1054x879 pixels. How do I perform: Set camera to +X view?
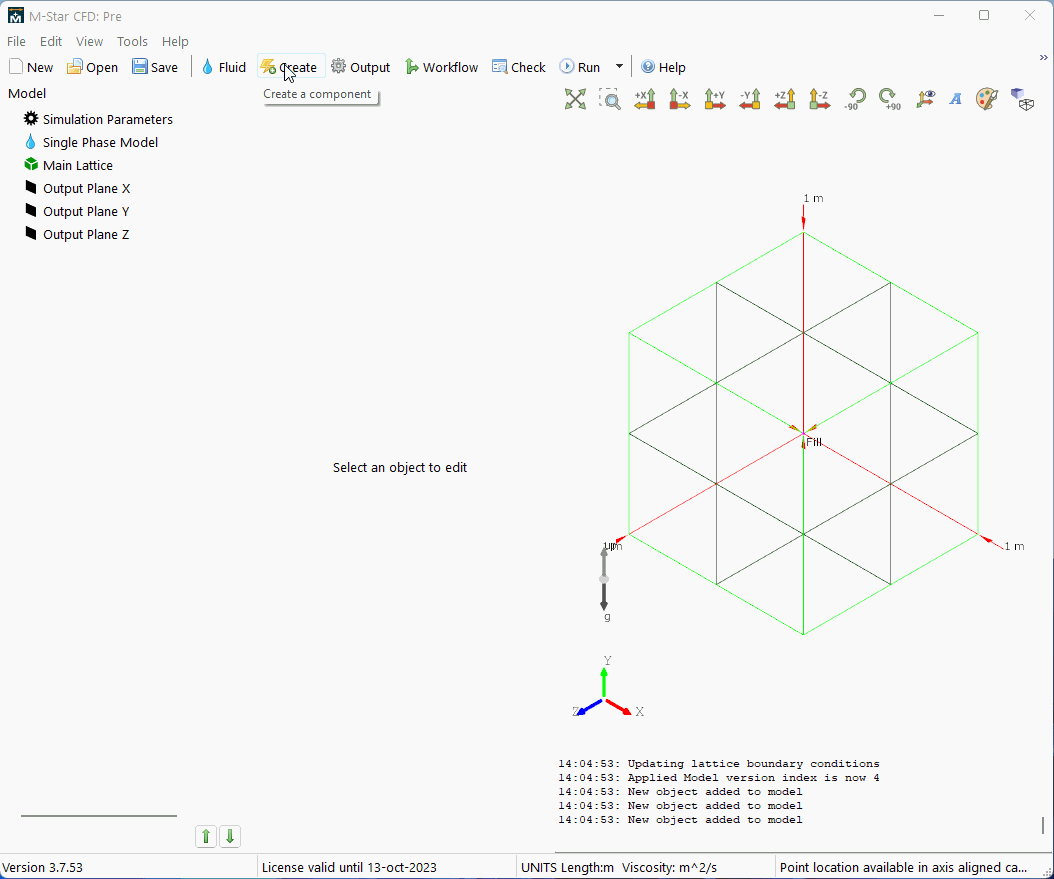(645, 99)
